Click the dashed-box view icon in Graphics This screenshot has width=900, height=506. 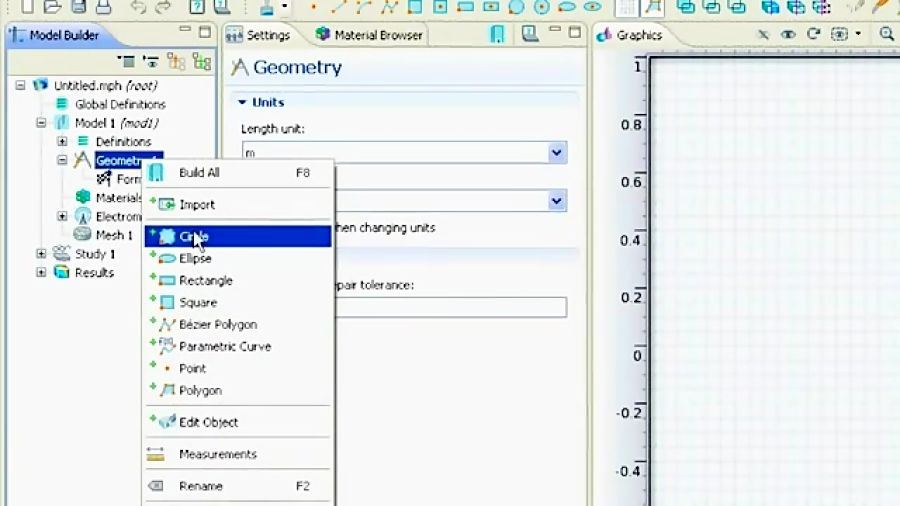point(839,34)
